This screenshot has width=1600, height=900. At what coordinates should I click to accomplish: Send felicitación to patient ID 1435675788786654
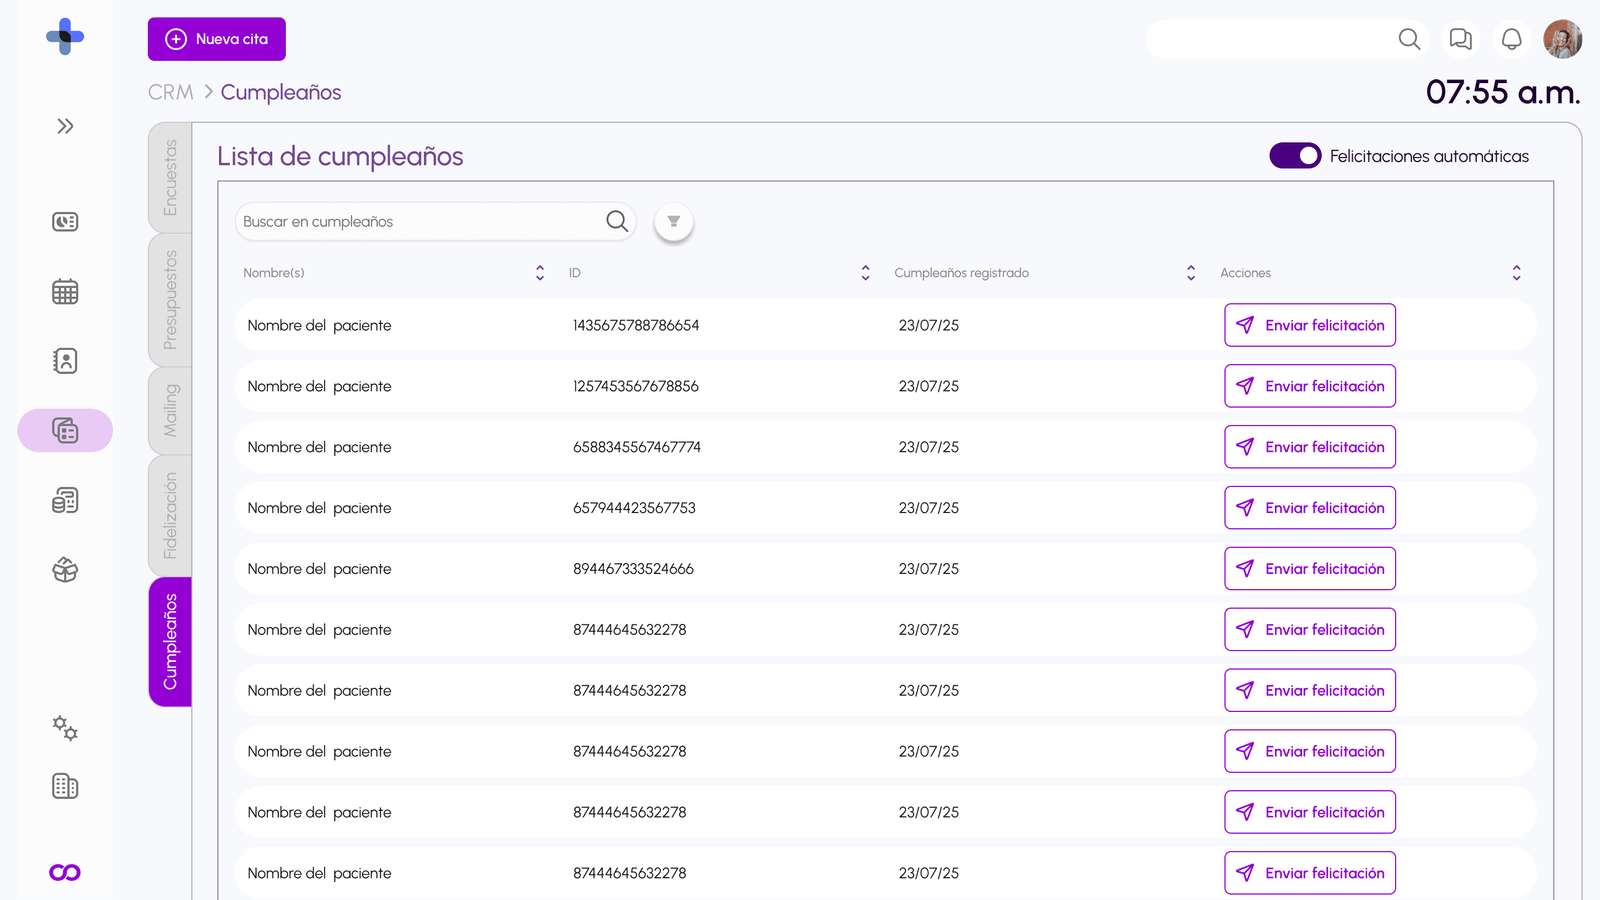pyautogui.click(x=1309, y=325)
